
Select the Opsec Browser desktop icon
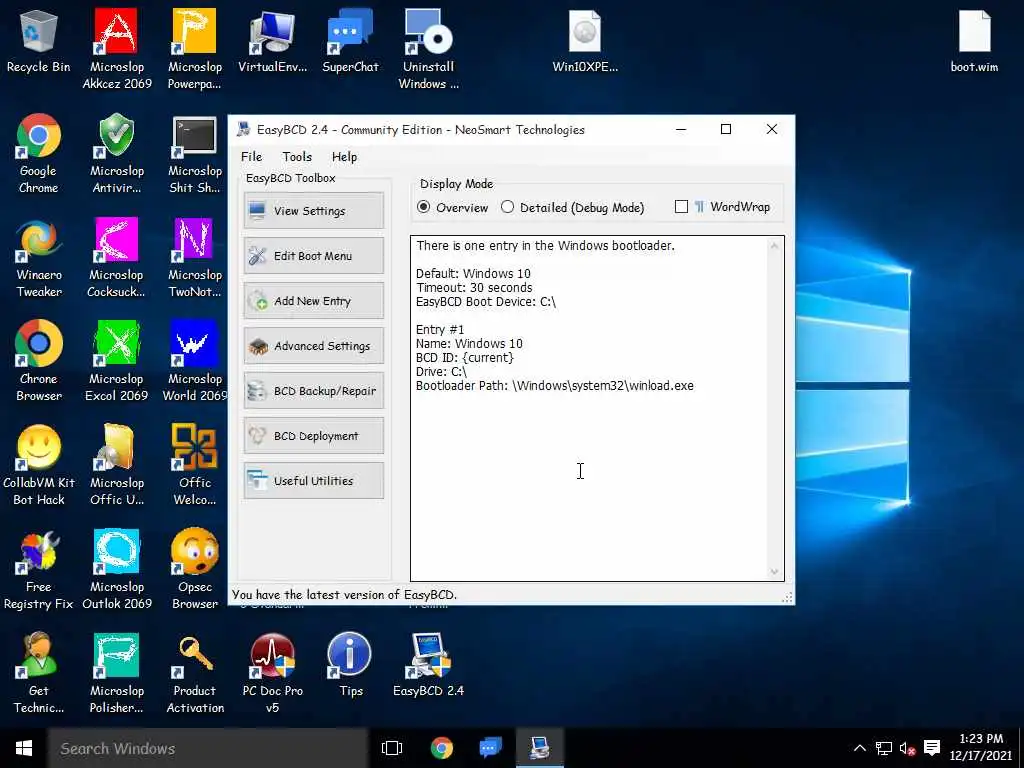click(195, 569)
